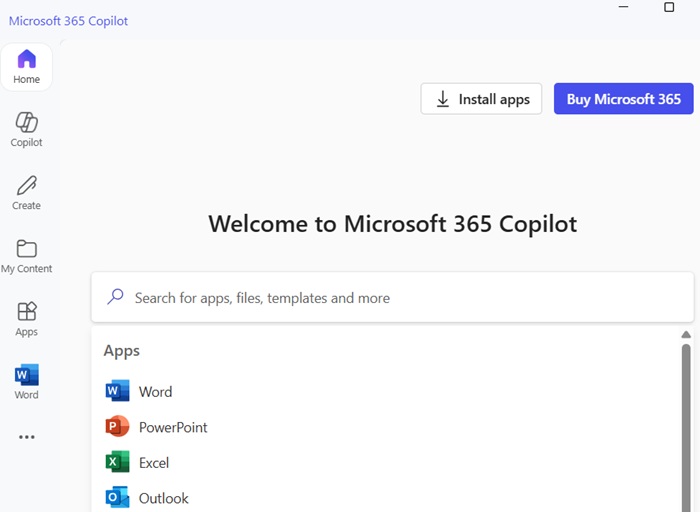
Task: Open the Home tab in sidebar
Action: click(x=26, y=67)
